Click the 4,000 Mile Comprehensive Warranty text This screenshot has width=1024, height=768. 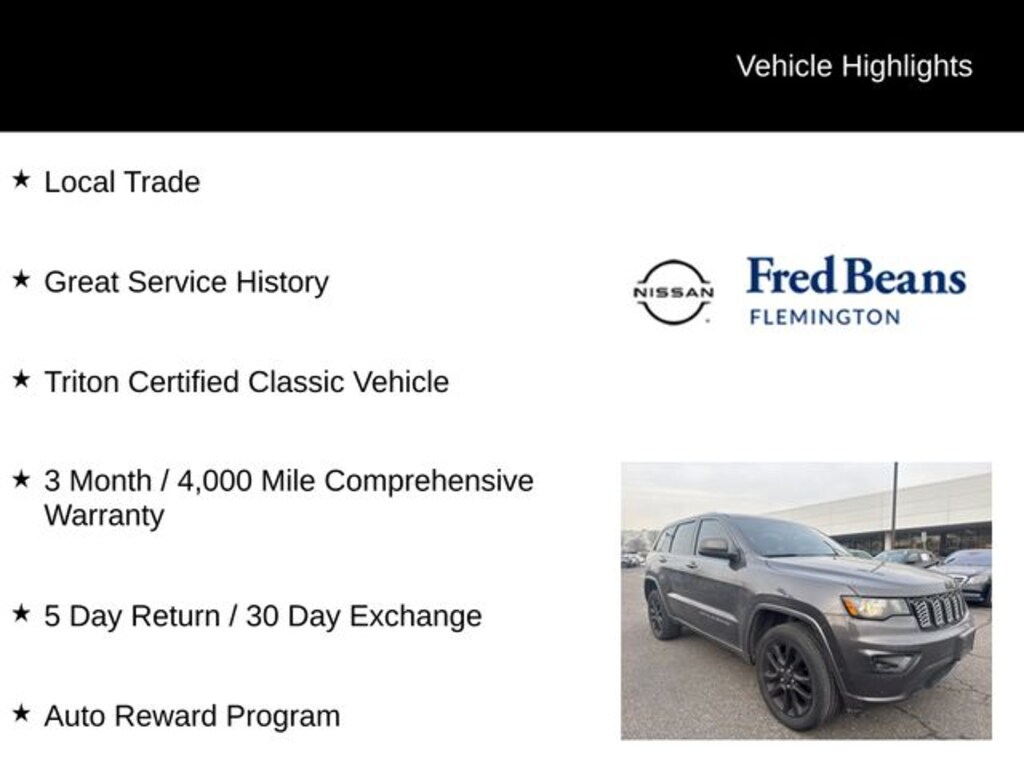click(288, 498)
